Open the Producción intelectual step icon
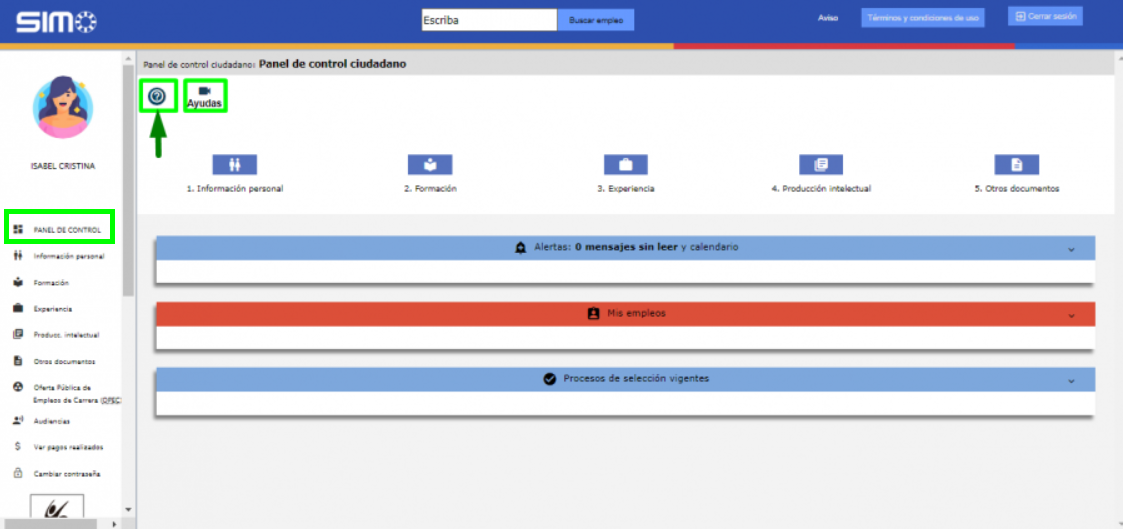This screenshot has height=531, width=1125. point(821,165)
